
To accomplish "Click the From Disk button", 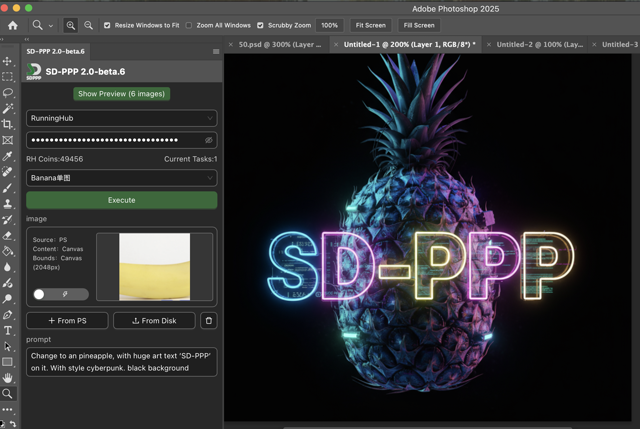I will [x=154, y=321].
